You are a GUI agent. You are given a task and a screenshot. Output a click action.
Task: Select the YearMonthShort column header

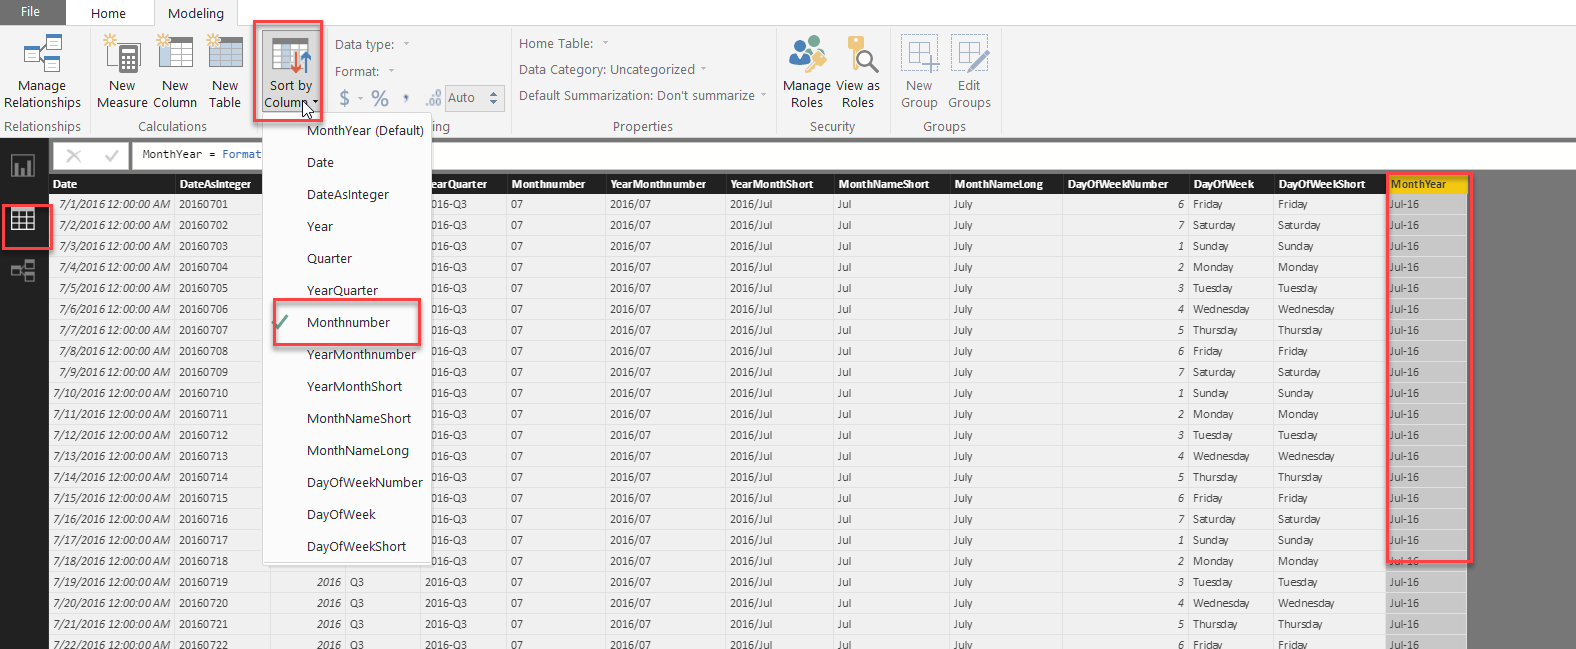780,184
